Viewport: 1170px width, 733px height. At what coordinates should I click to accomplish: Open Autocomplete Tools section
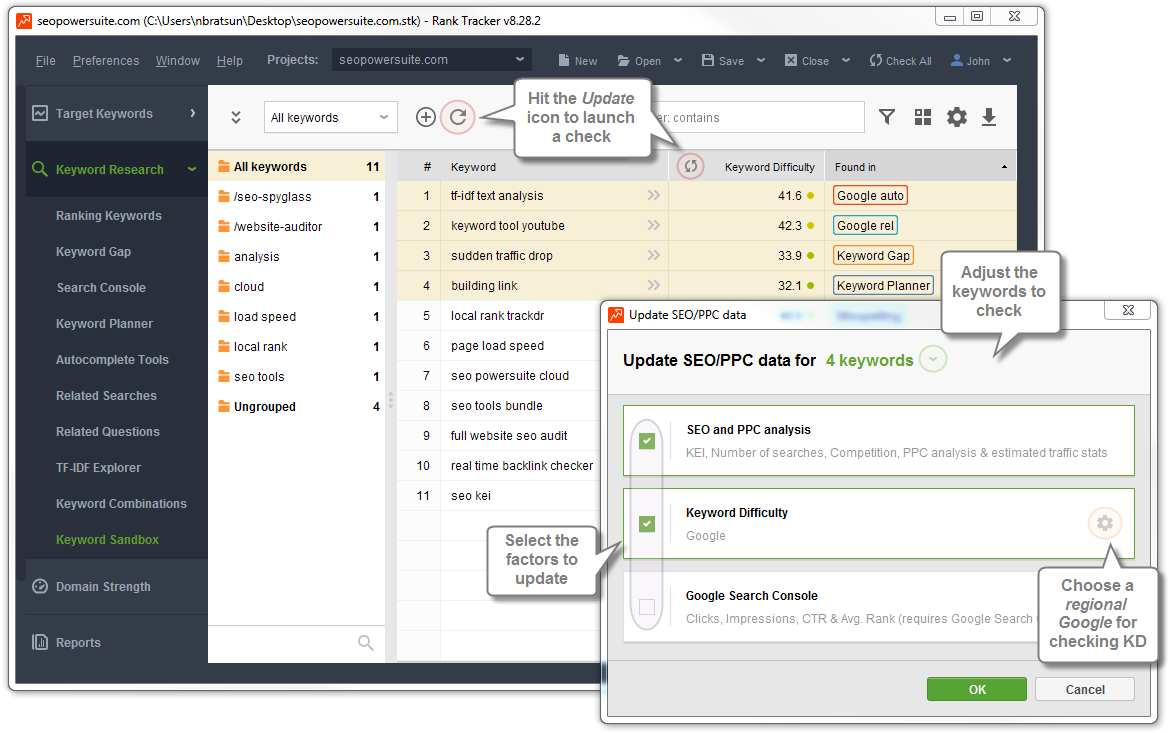point(113,359)
